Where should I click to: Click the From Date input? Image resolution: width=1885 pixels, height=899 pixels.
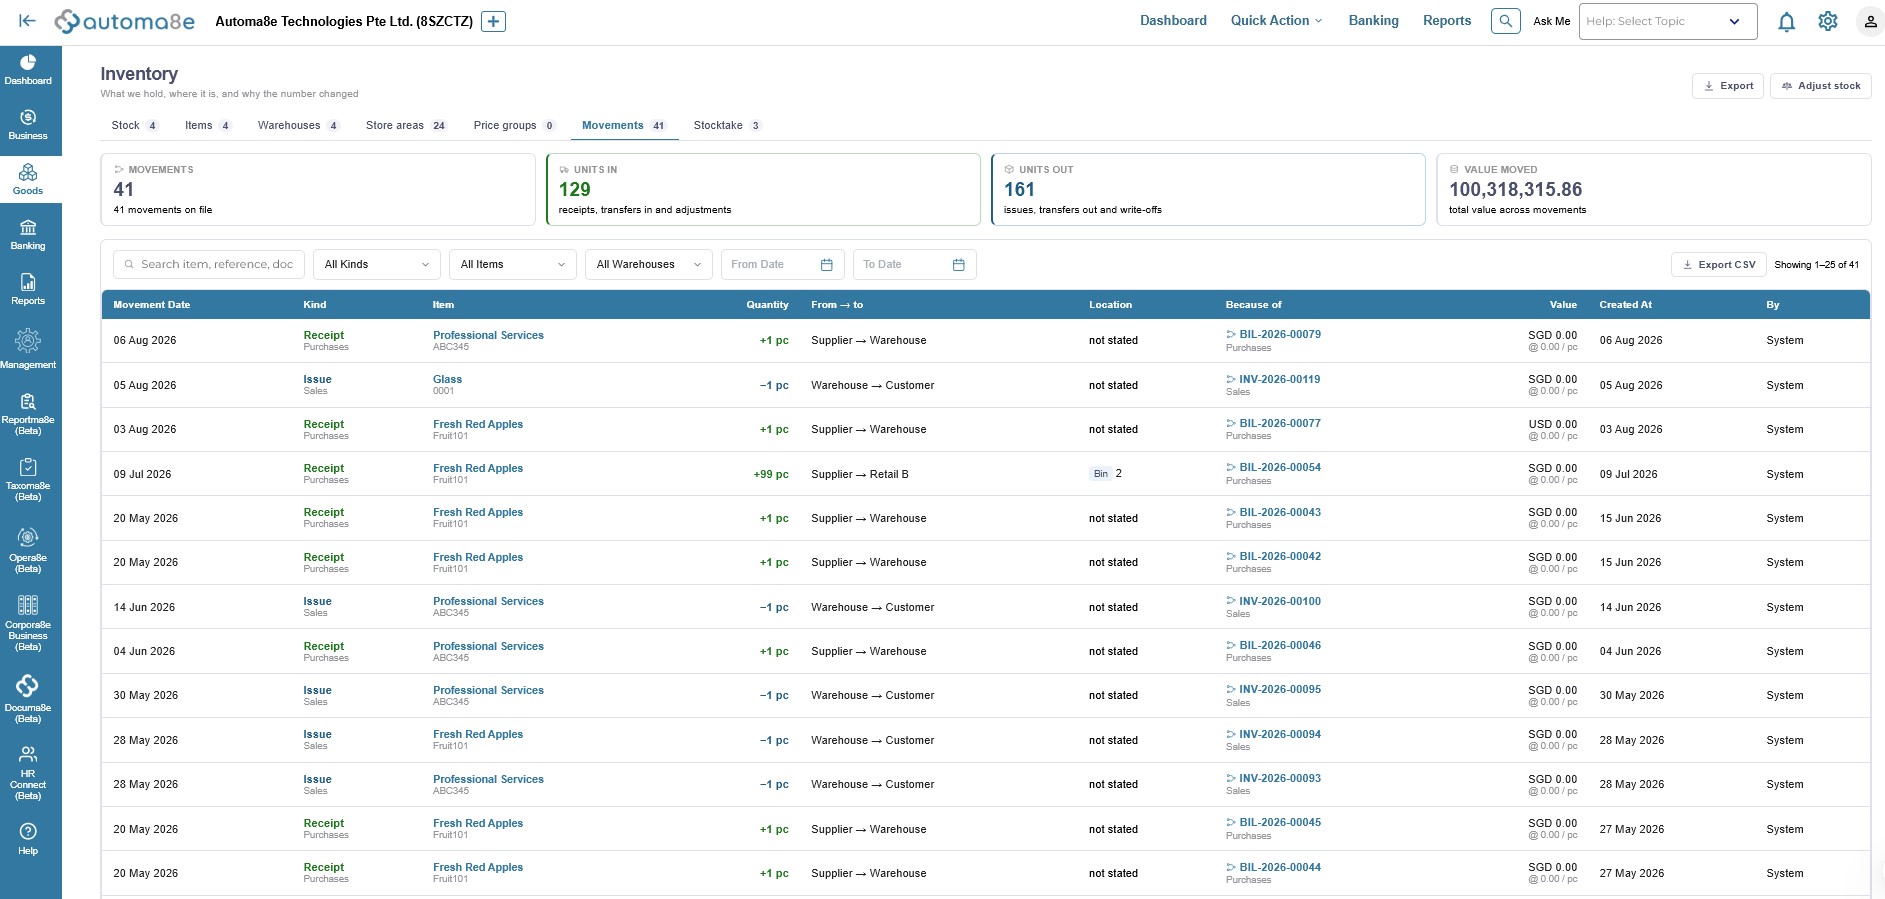coord(783,265)
